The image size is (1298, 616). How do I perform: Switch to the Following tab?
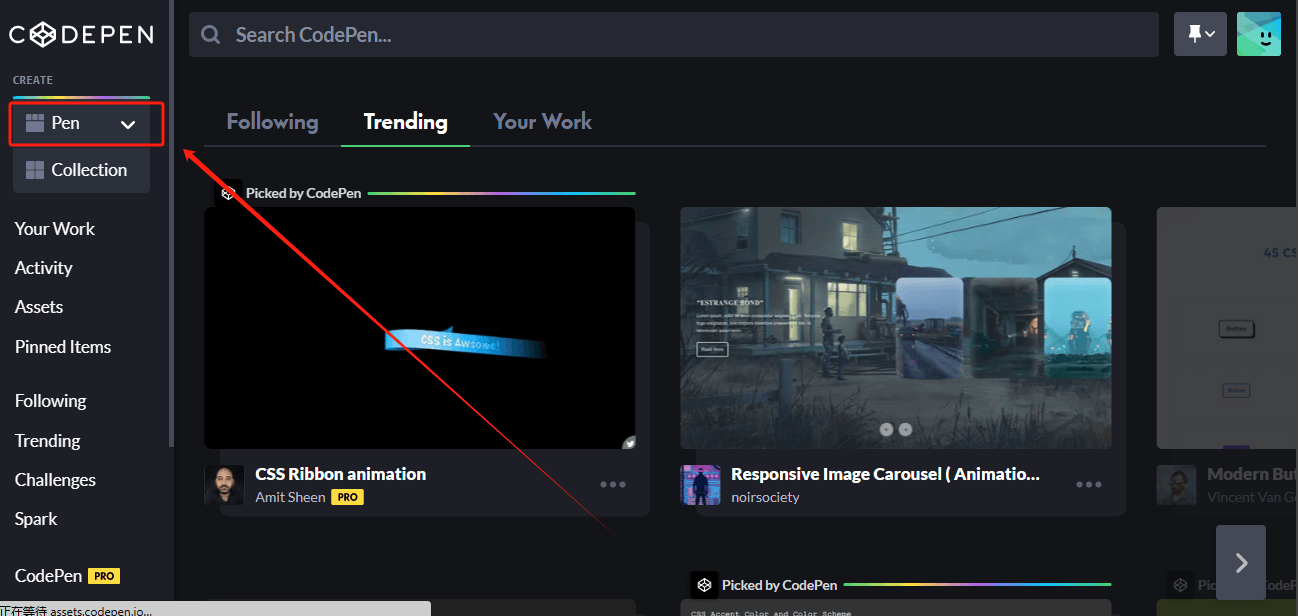click(272, 121)
